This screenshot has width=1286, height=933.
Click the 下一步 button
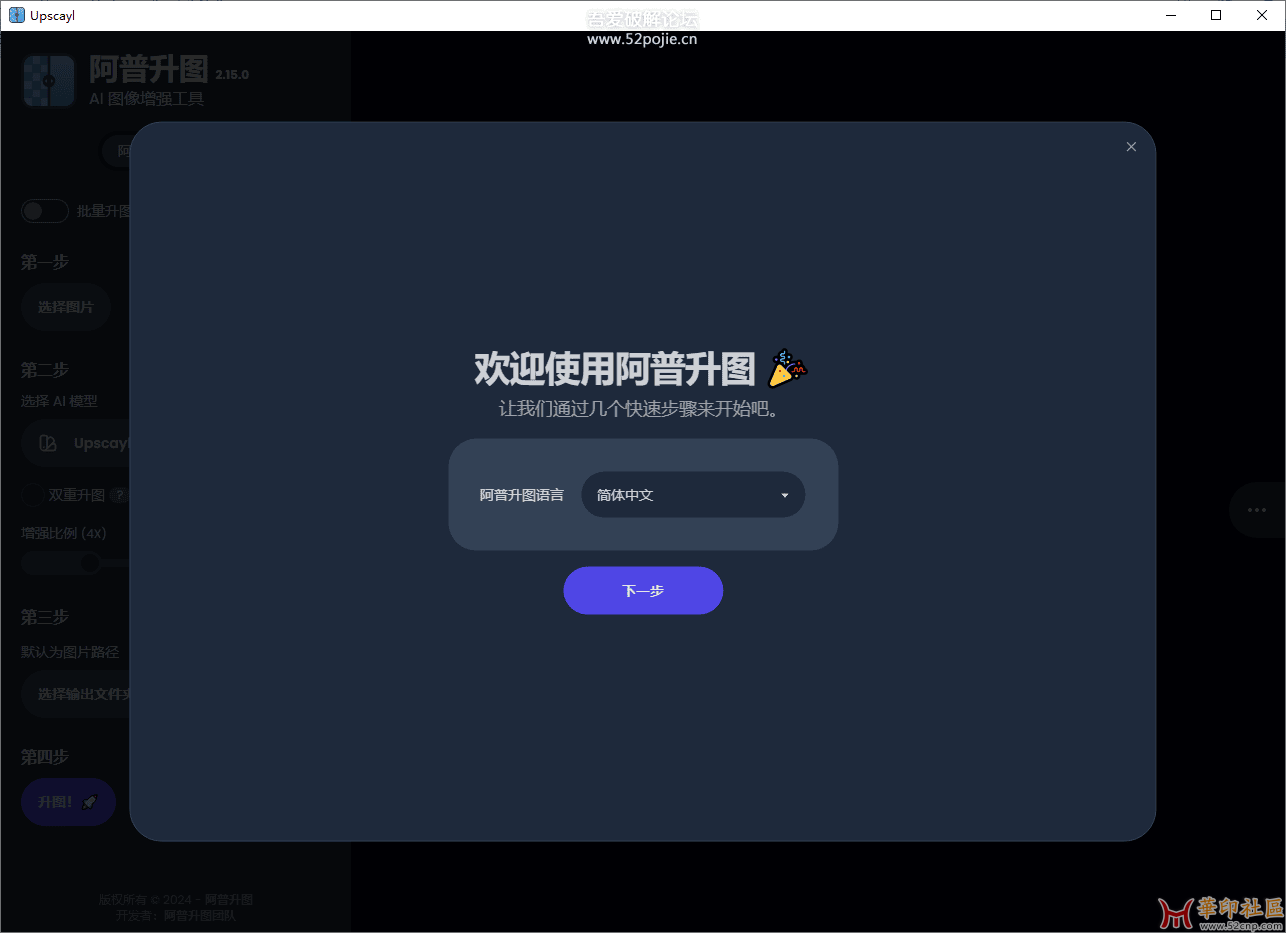[x=643, y=591]
